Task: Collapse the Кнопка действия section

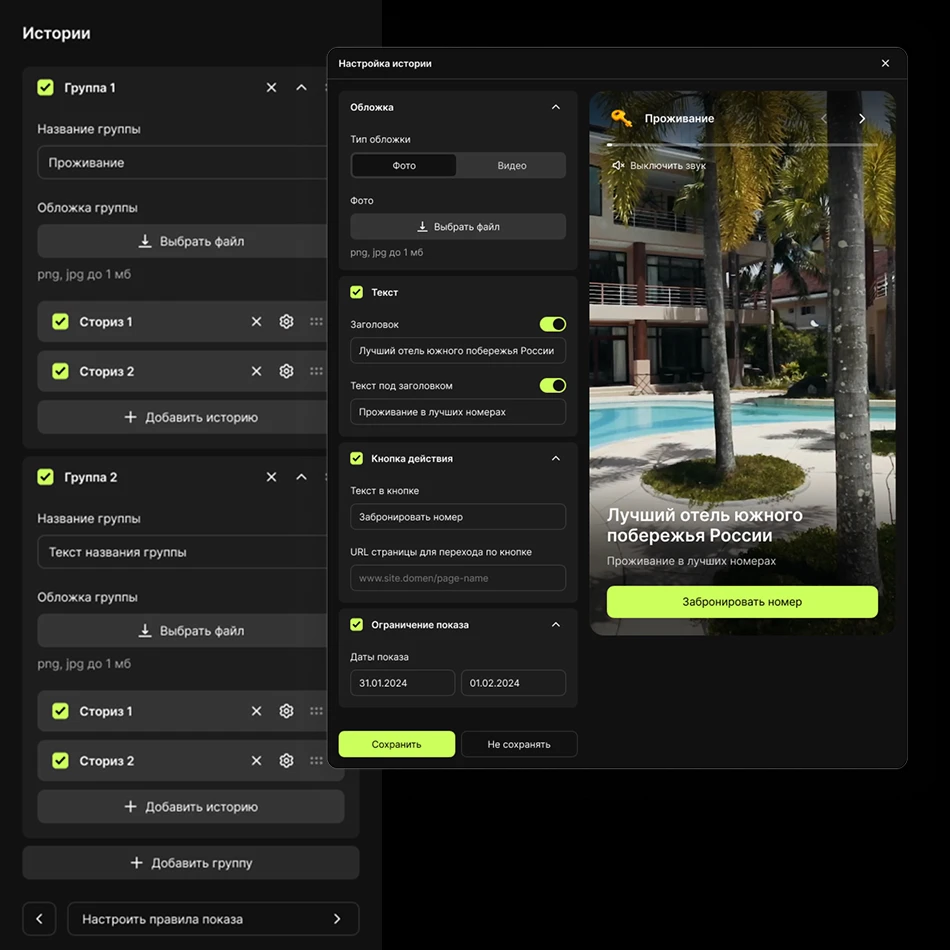Action: (556, 459)
